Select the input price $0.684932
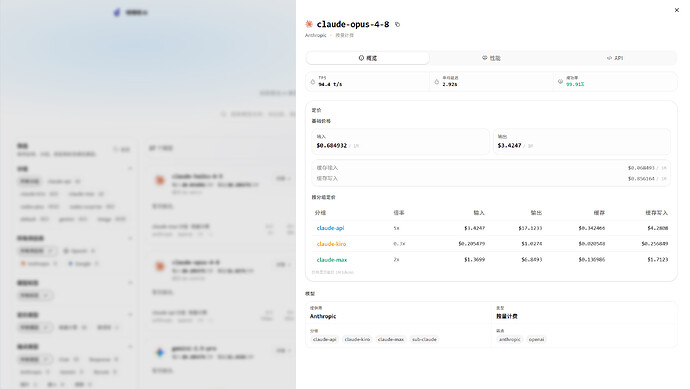The width and height of the screenshot is (690, 389). [332, 146]
